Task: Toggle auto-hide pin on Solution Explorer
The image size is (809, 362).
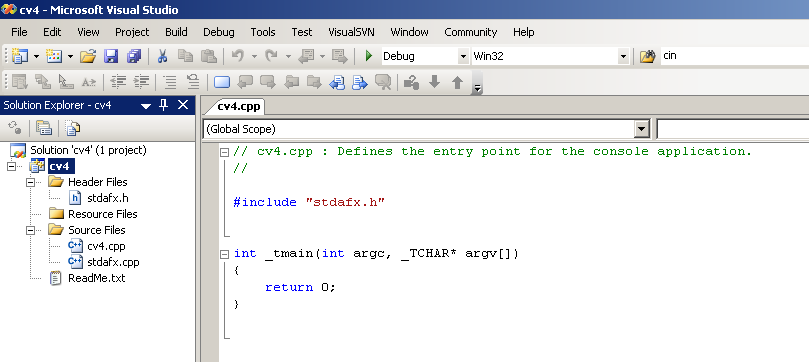Action: click(x=164, y=105)
